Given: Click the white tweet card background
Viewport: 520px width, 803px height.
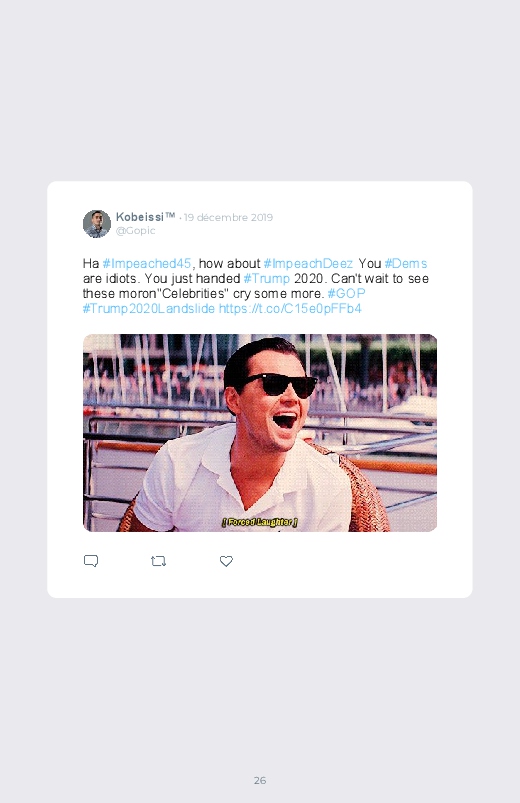Looking at the screenshot, I should [260, 389].
